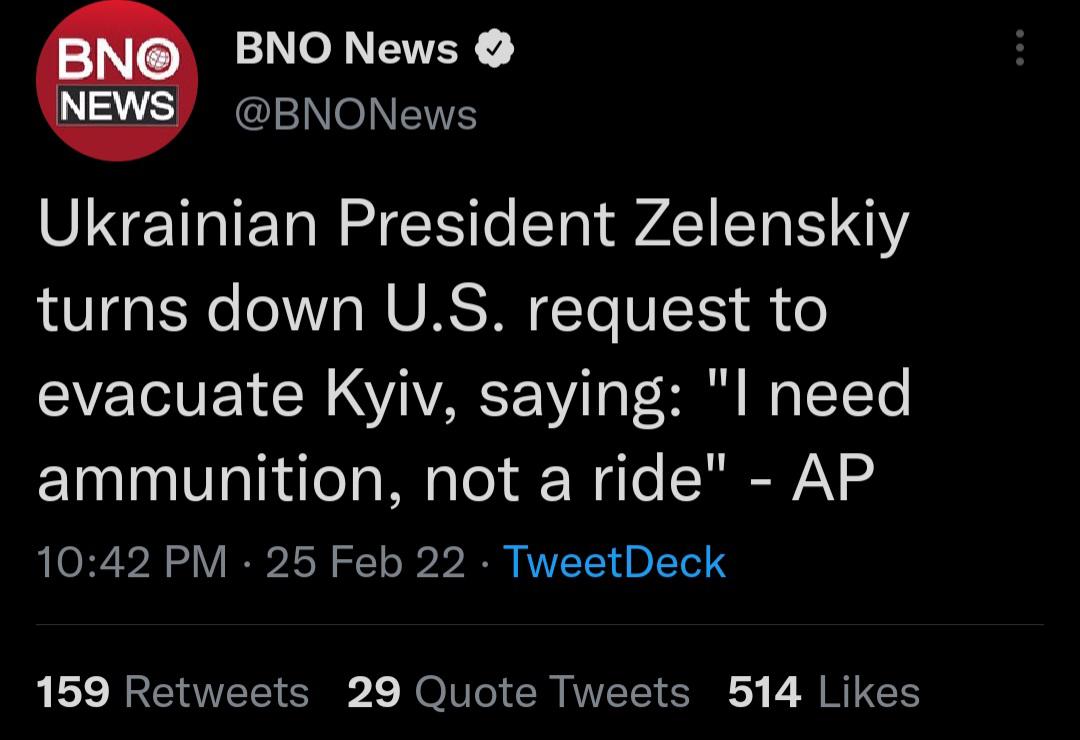Click the word "evacuate" in the tweet
Screen dimensions: 1080x740
172,395
